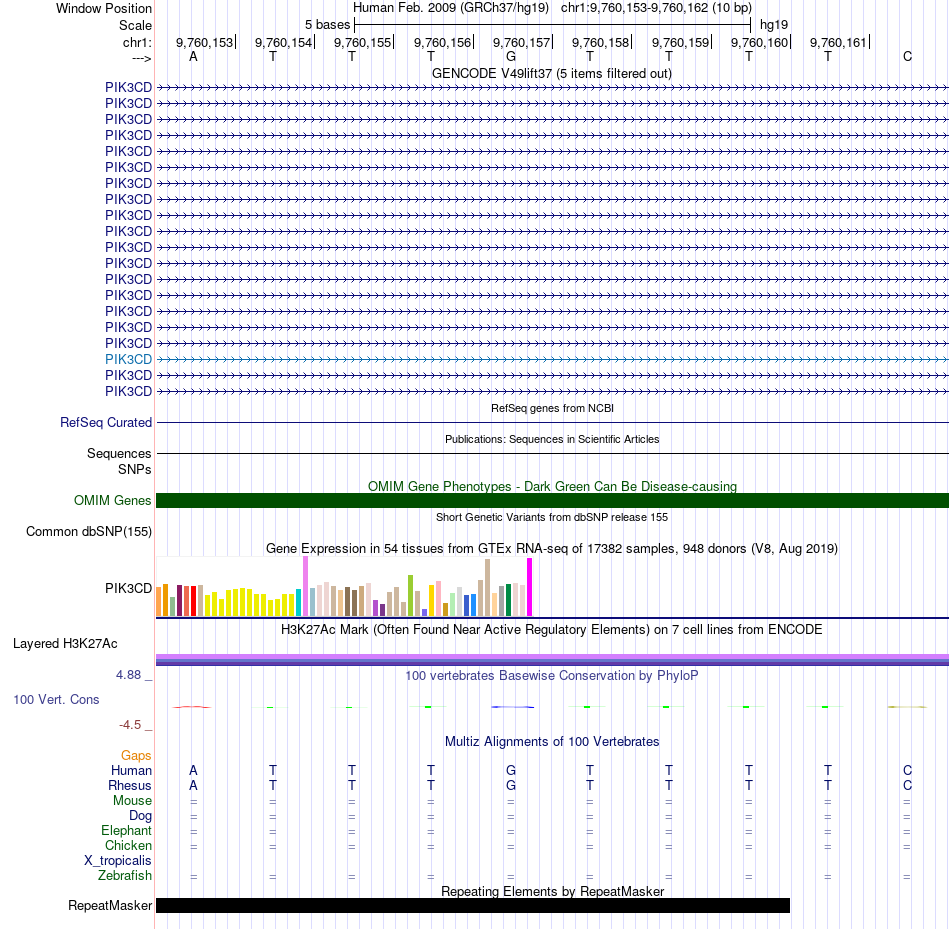Click the ---> strand direction arrow
Screen dimensions: 950x929
pos(141,58)
